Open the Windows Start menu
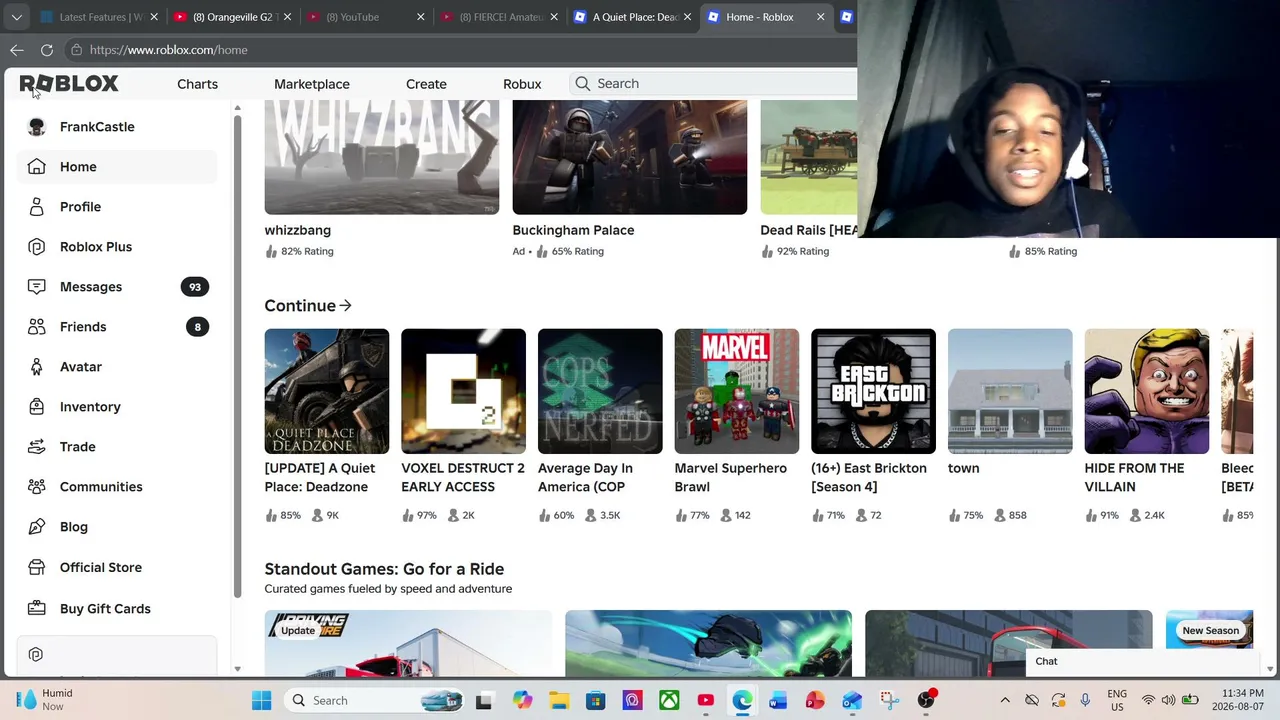Screen dimensions: 1280x720 (x=262, y=700)
